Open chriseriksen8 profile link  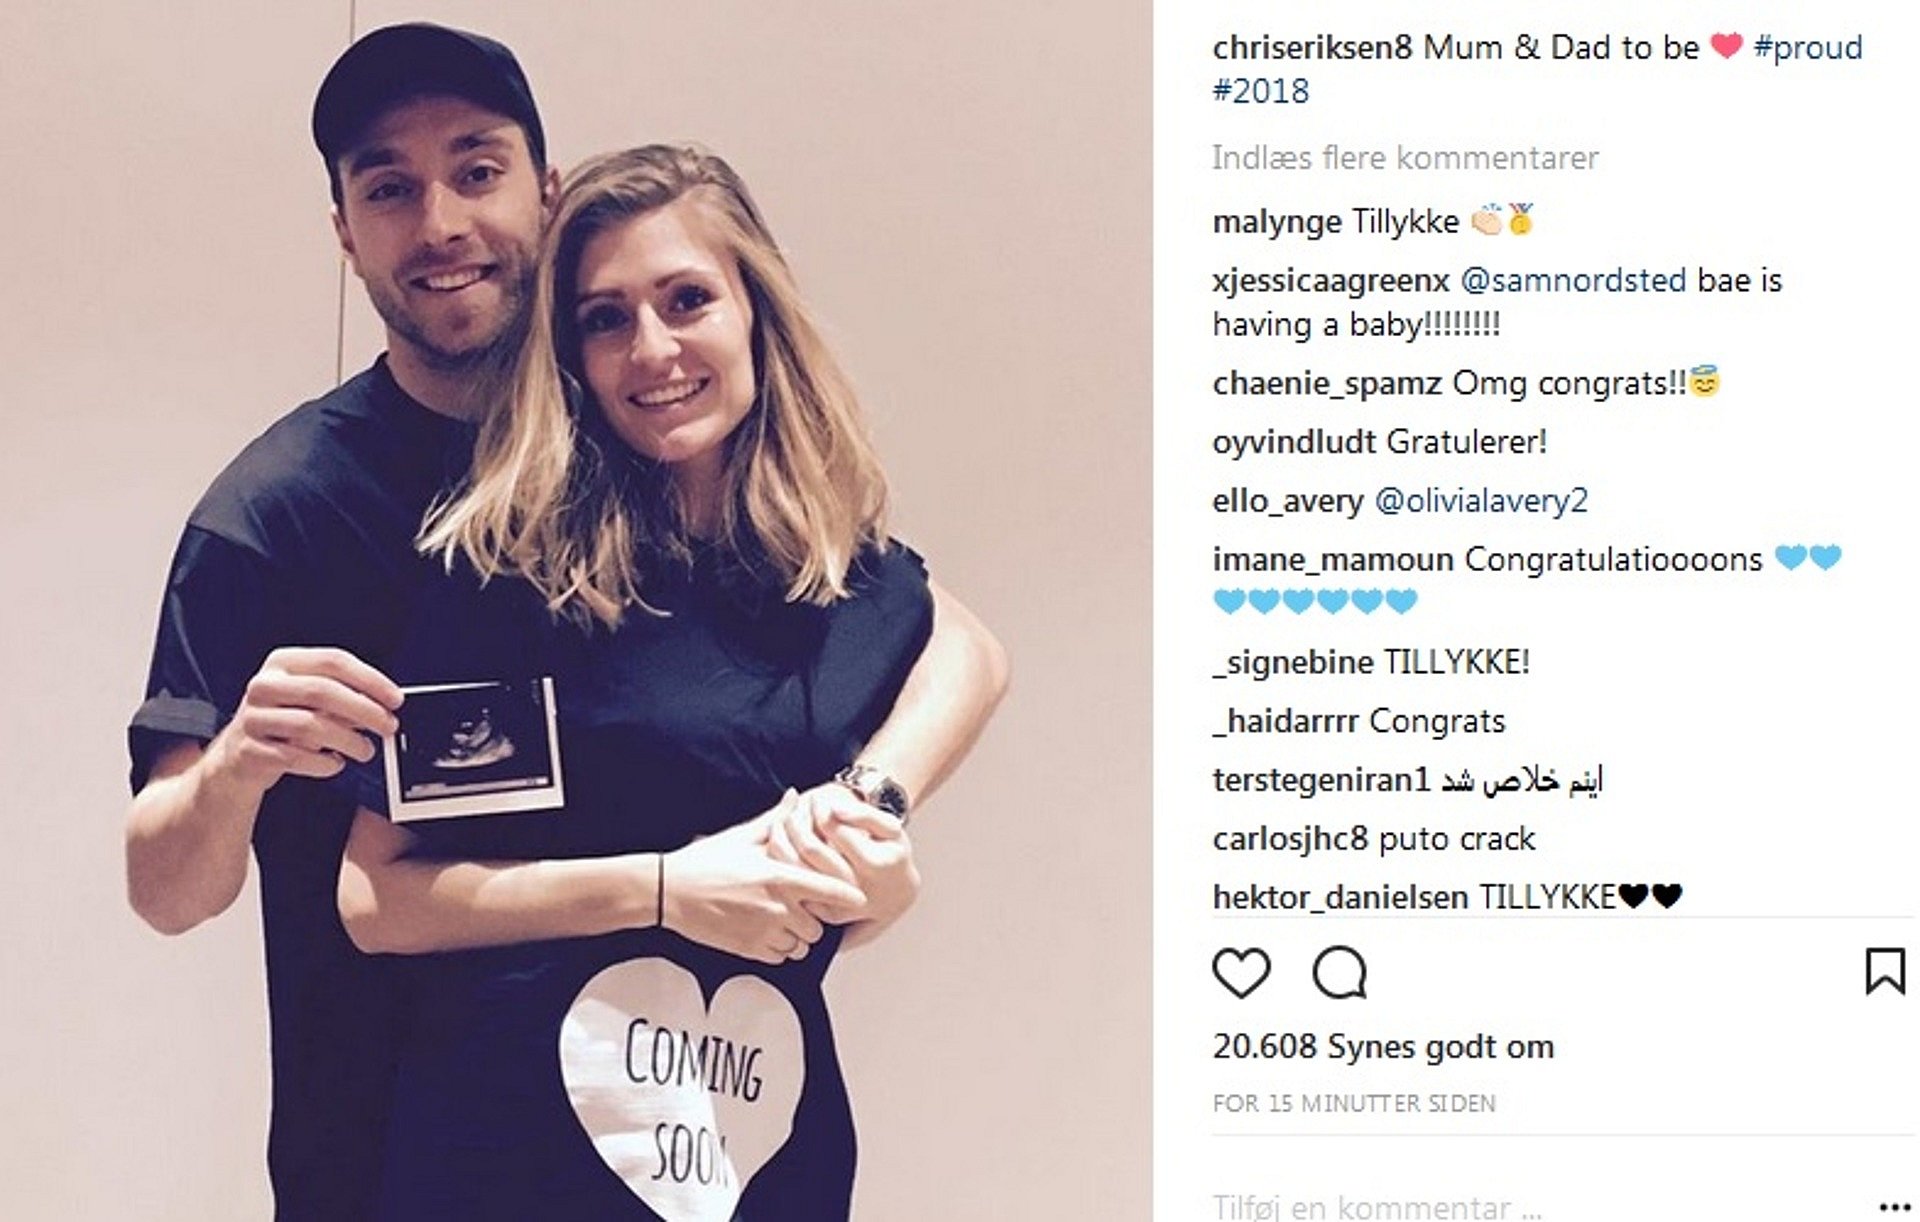click(x=1312, y=47)
